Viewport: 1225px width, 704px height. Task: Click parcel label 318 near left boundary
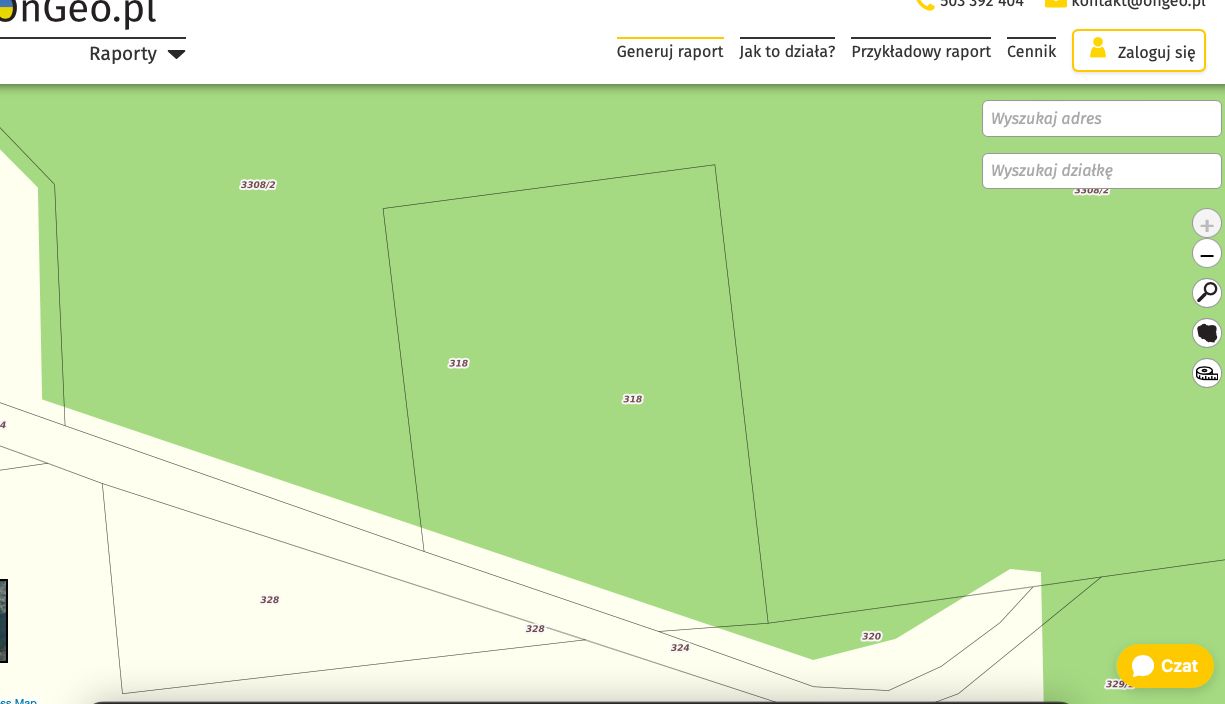click(458, 363)
